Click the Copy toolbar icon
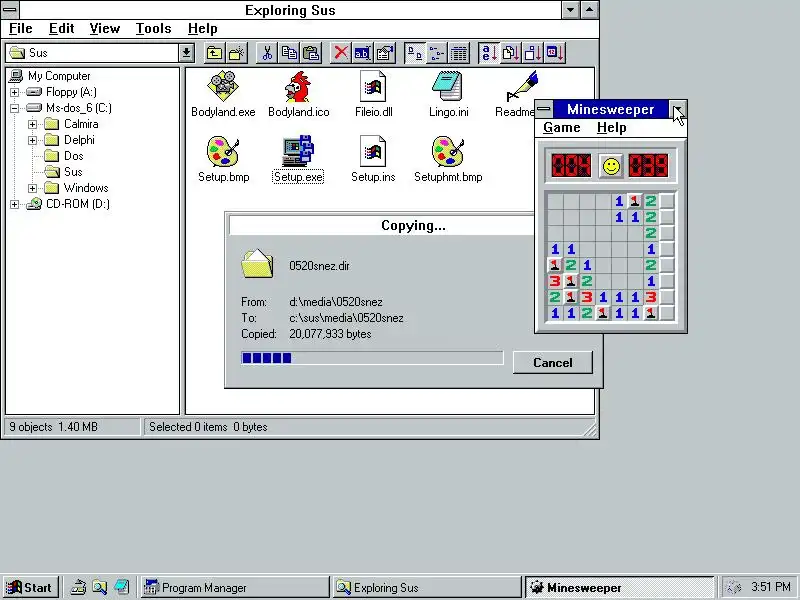Image resolution: width=800 pixels, height=600 pixels. click(289, 53)
